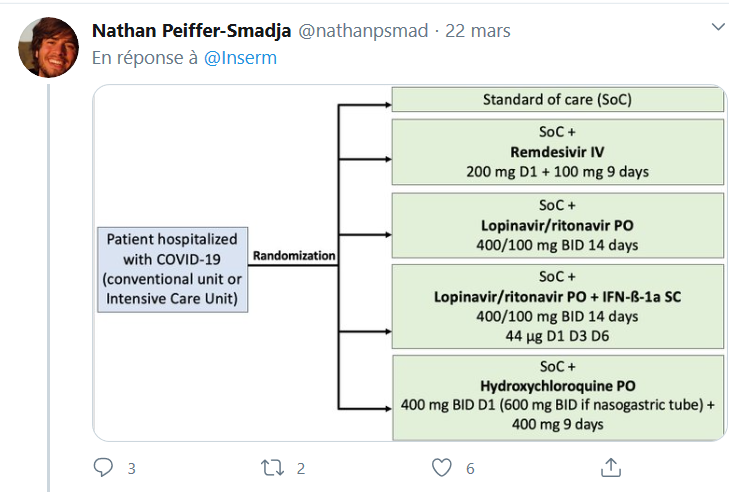
Task: Click the Lopinavir/ritonavir PO + IFN-ß-1a box
Action: (557, 306)
